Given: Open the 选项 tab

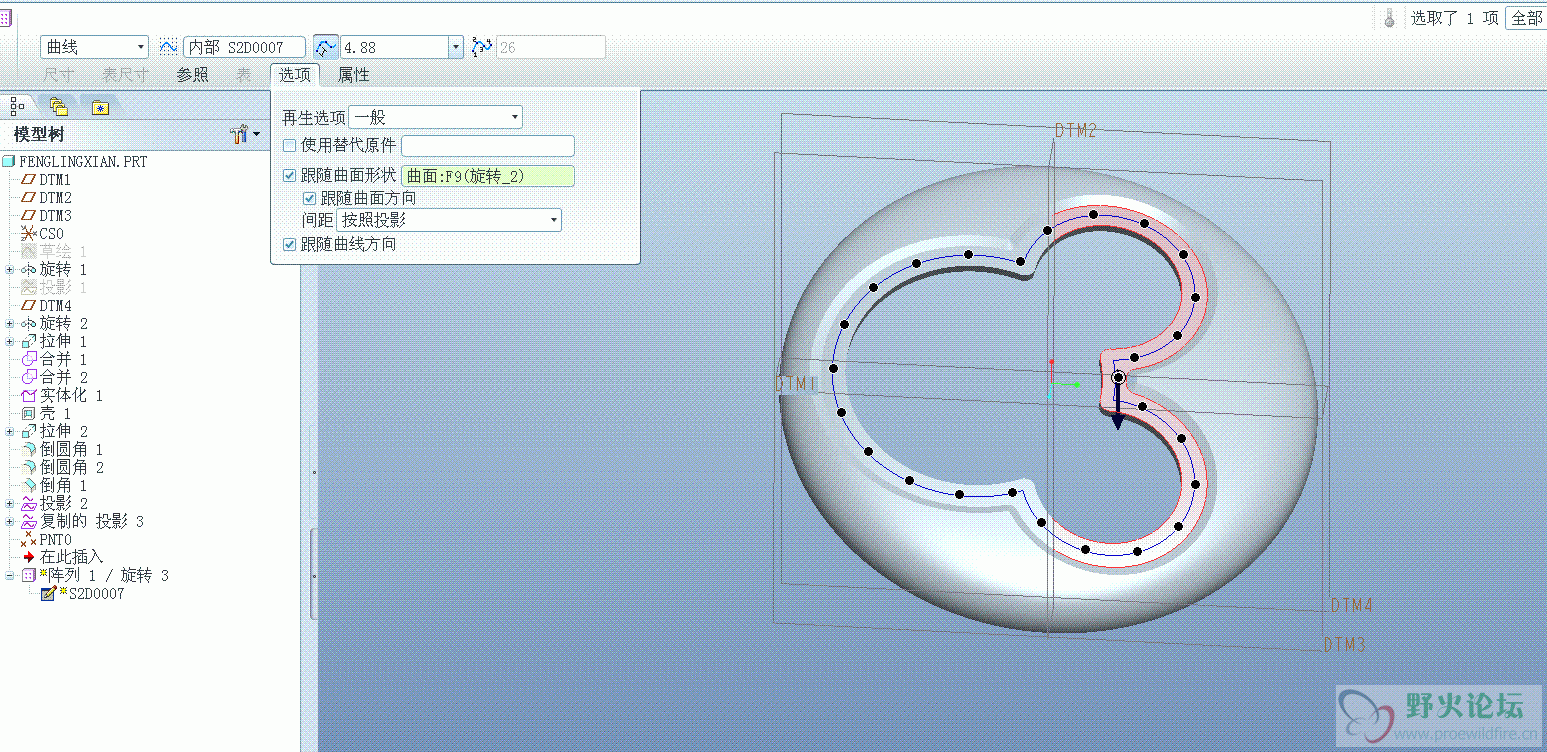Looking at the screenshot, I should 295,75.
